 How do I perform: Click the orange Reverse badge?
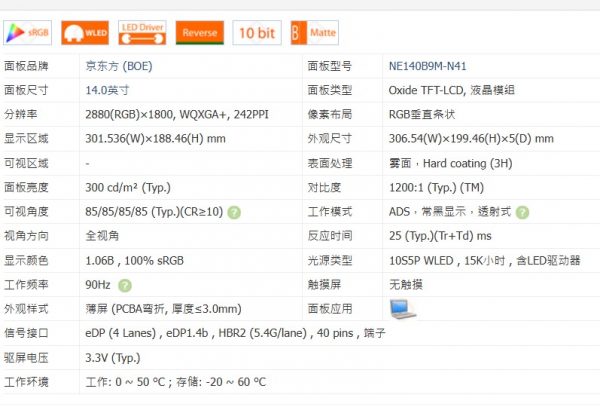click(201, 32)
